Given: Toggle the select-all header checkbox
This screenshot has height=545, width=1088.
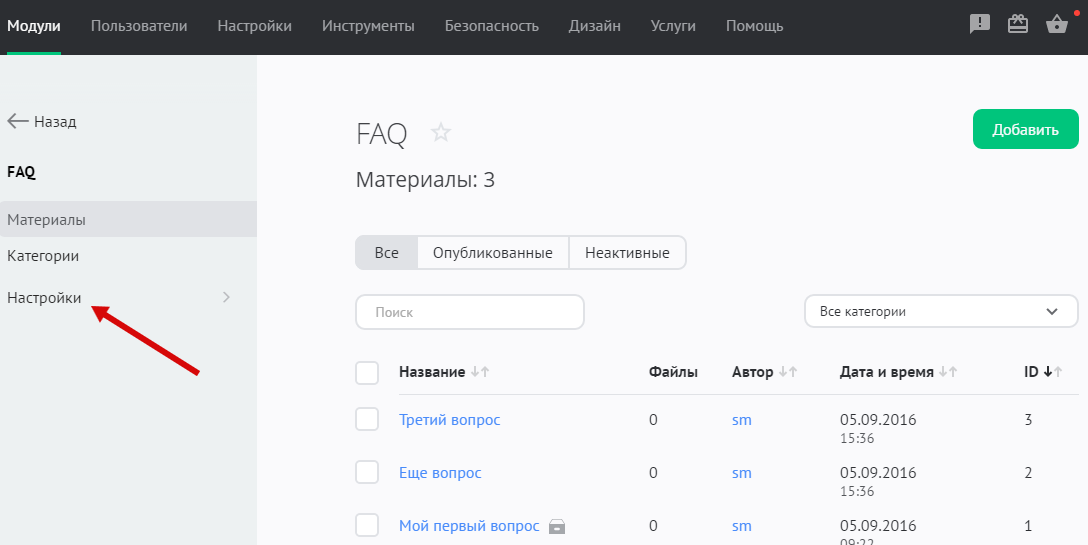Looking at the screenshot, I should (367, 373).
